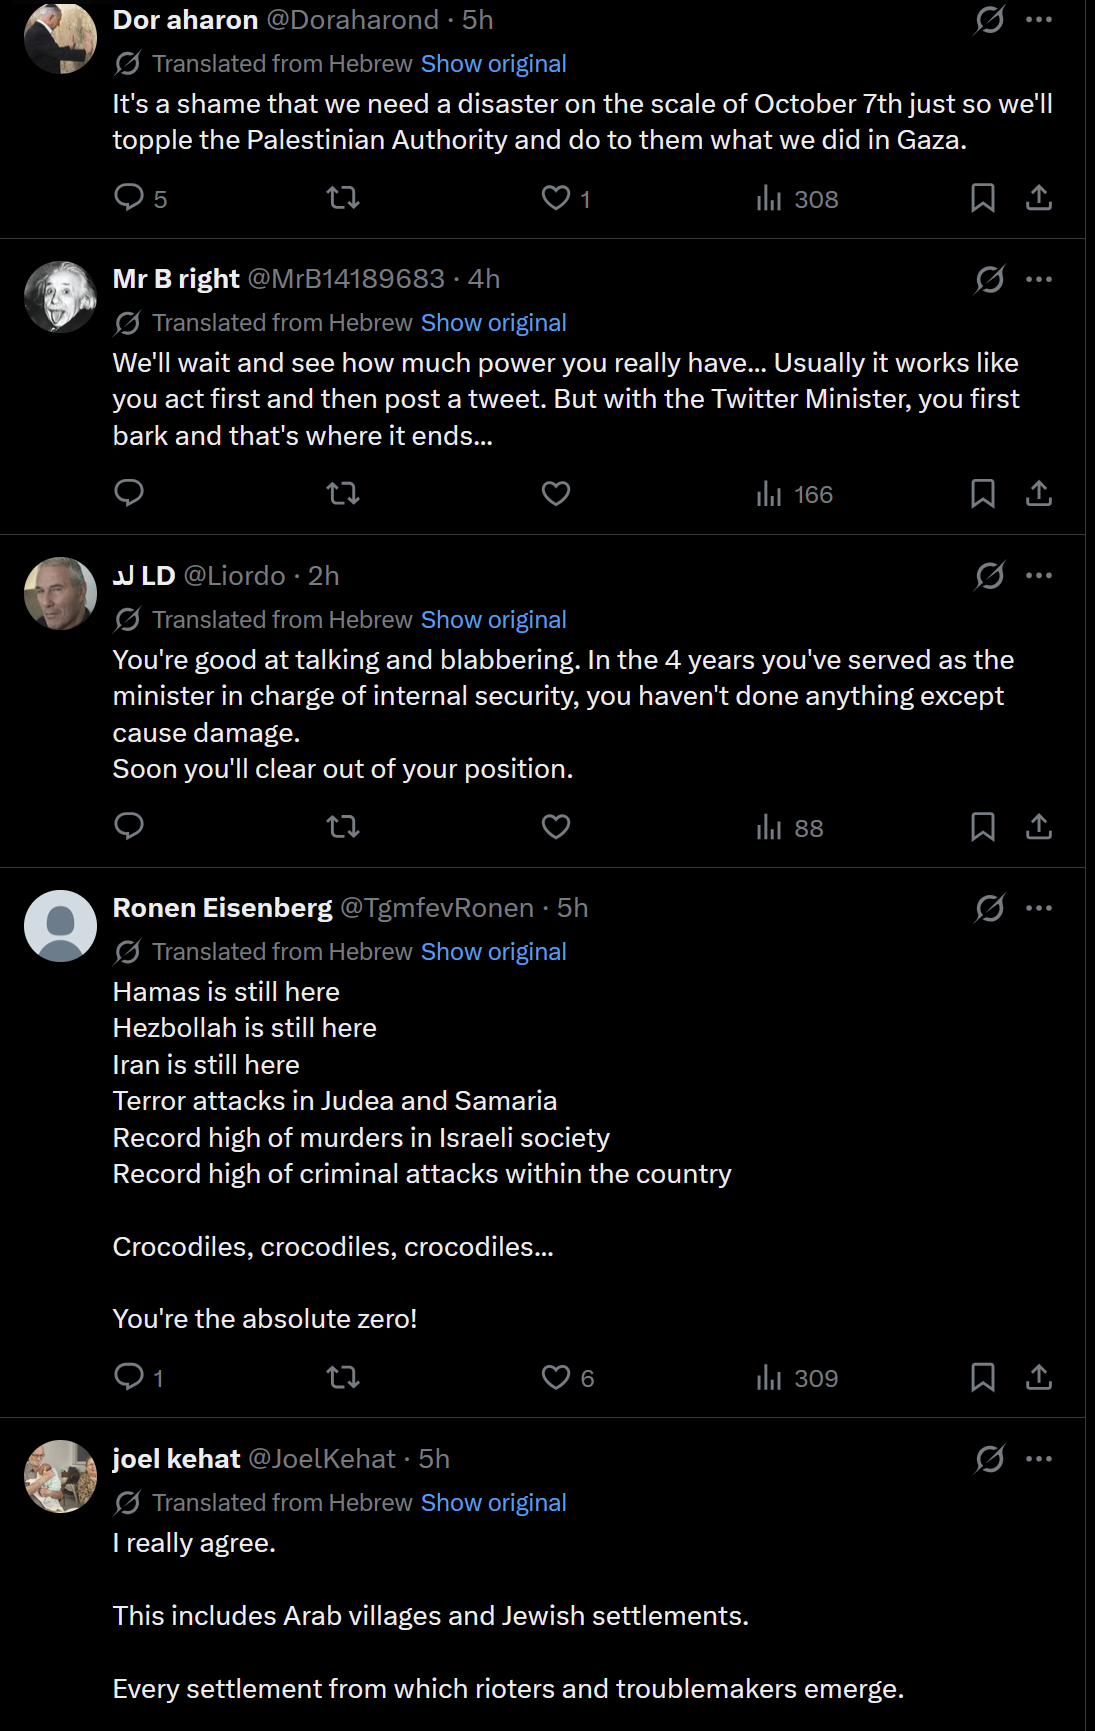Show original Hebrew of Mr B right's tweet
The image size is (1095, 1731).
tap(494, 323)
